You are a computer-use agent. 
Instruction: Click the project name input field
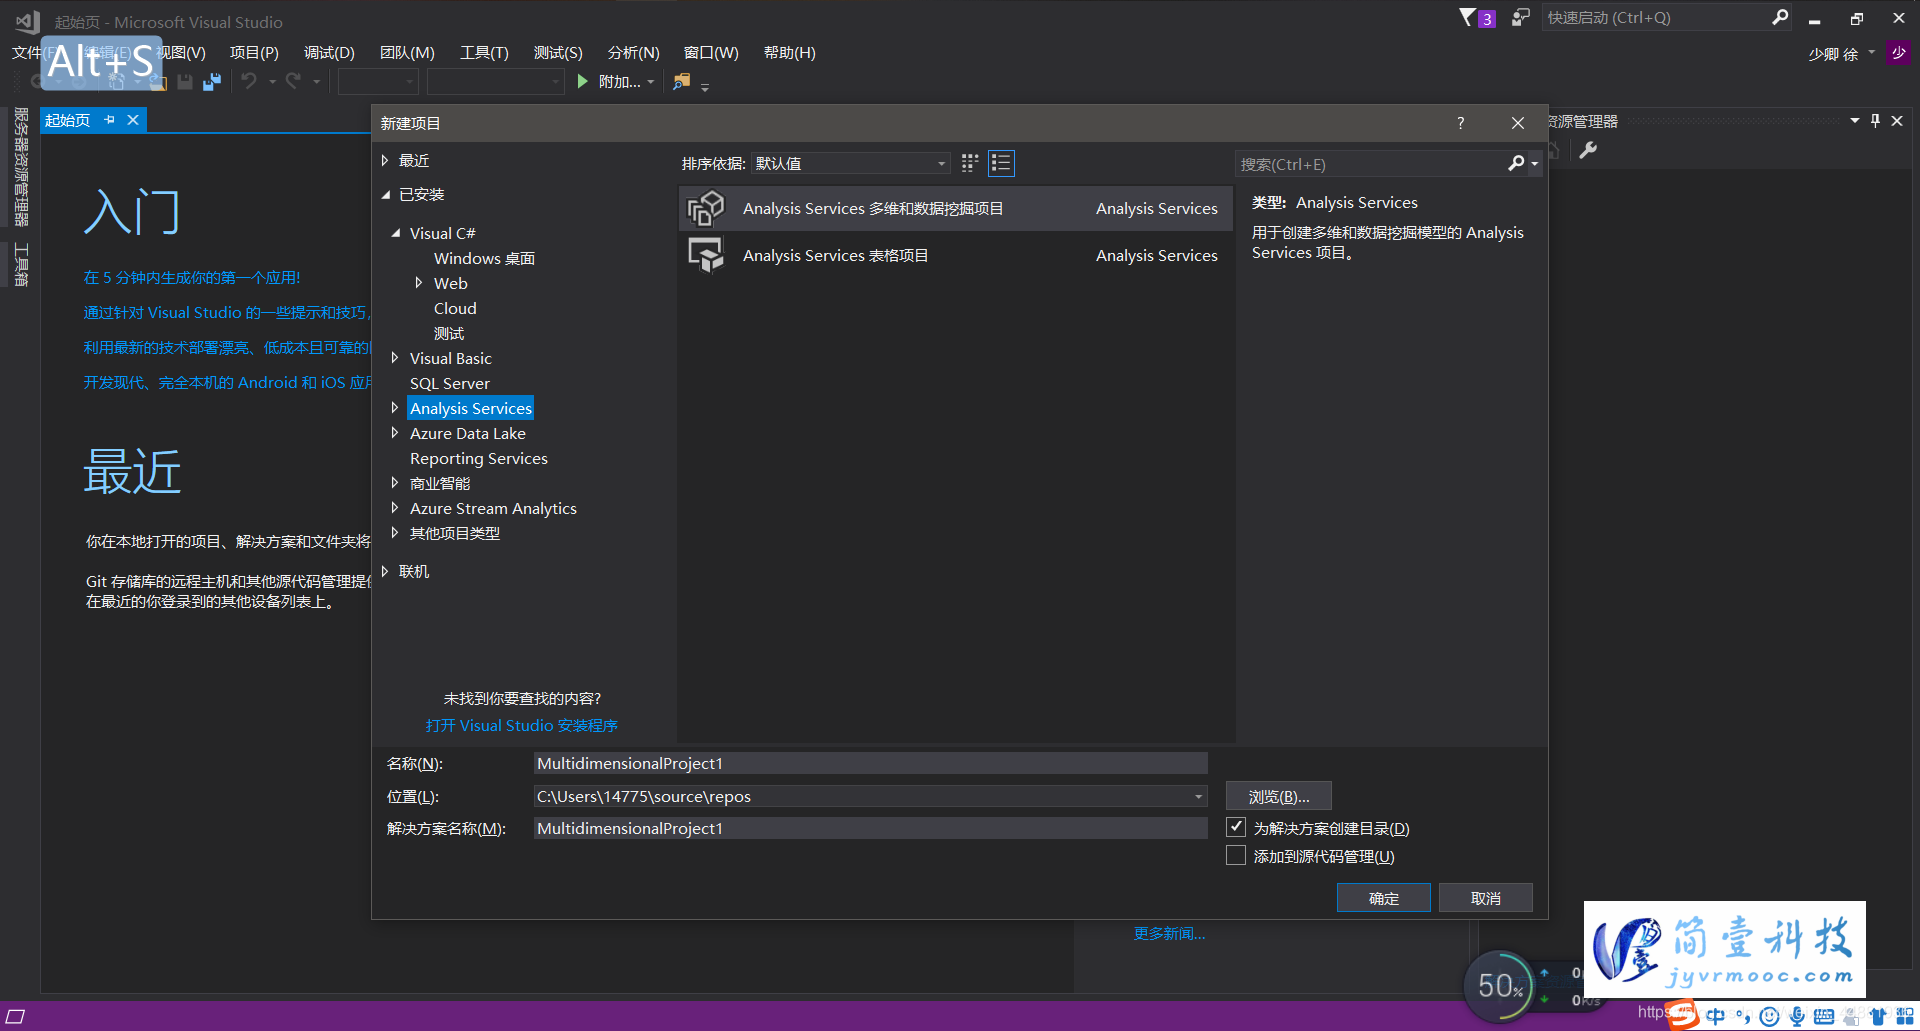(x=870, y=763)
